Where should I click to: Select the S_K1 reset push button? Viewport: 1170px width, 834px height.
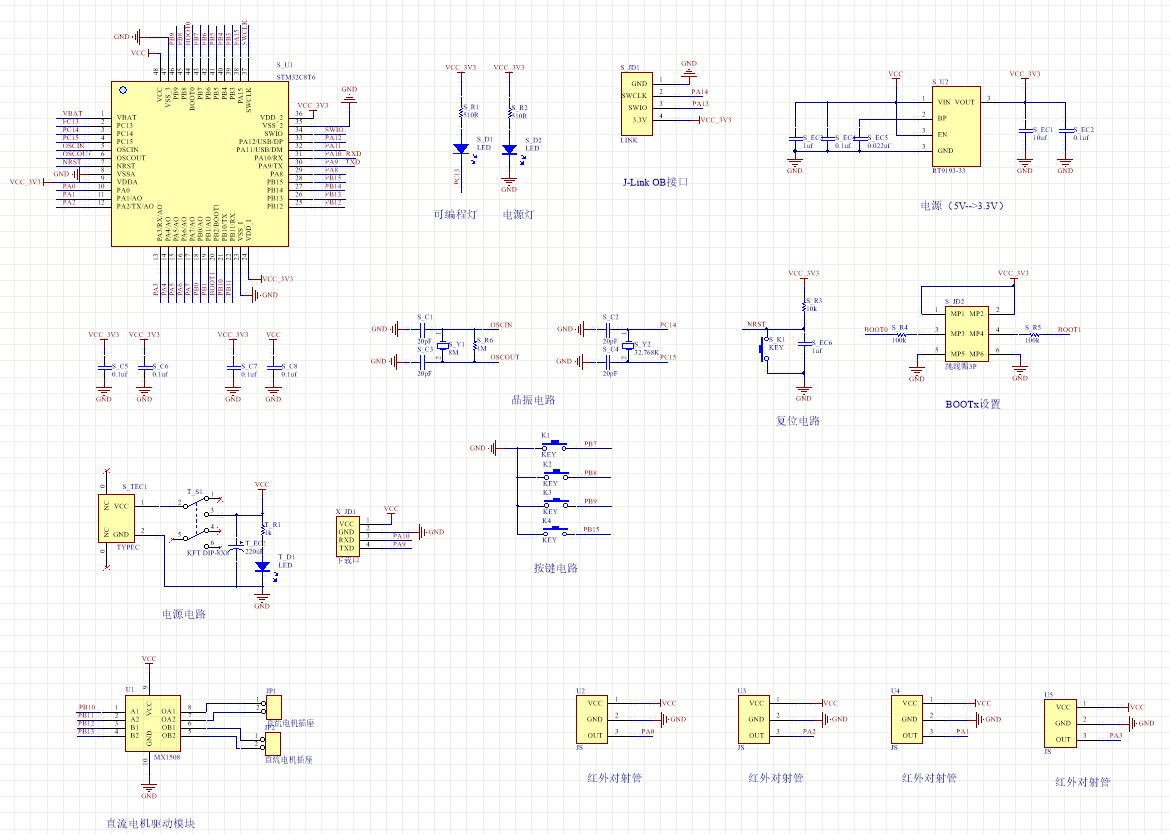(762, 349)
